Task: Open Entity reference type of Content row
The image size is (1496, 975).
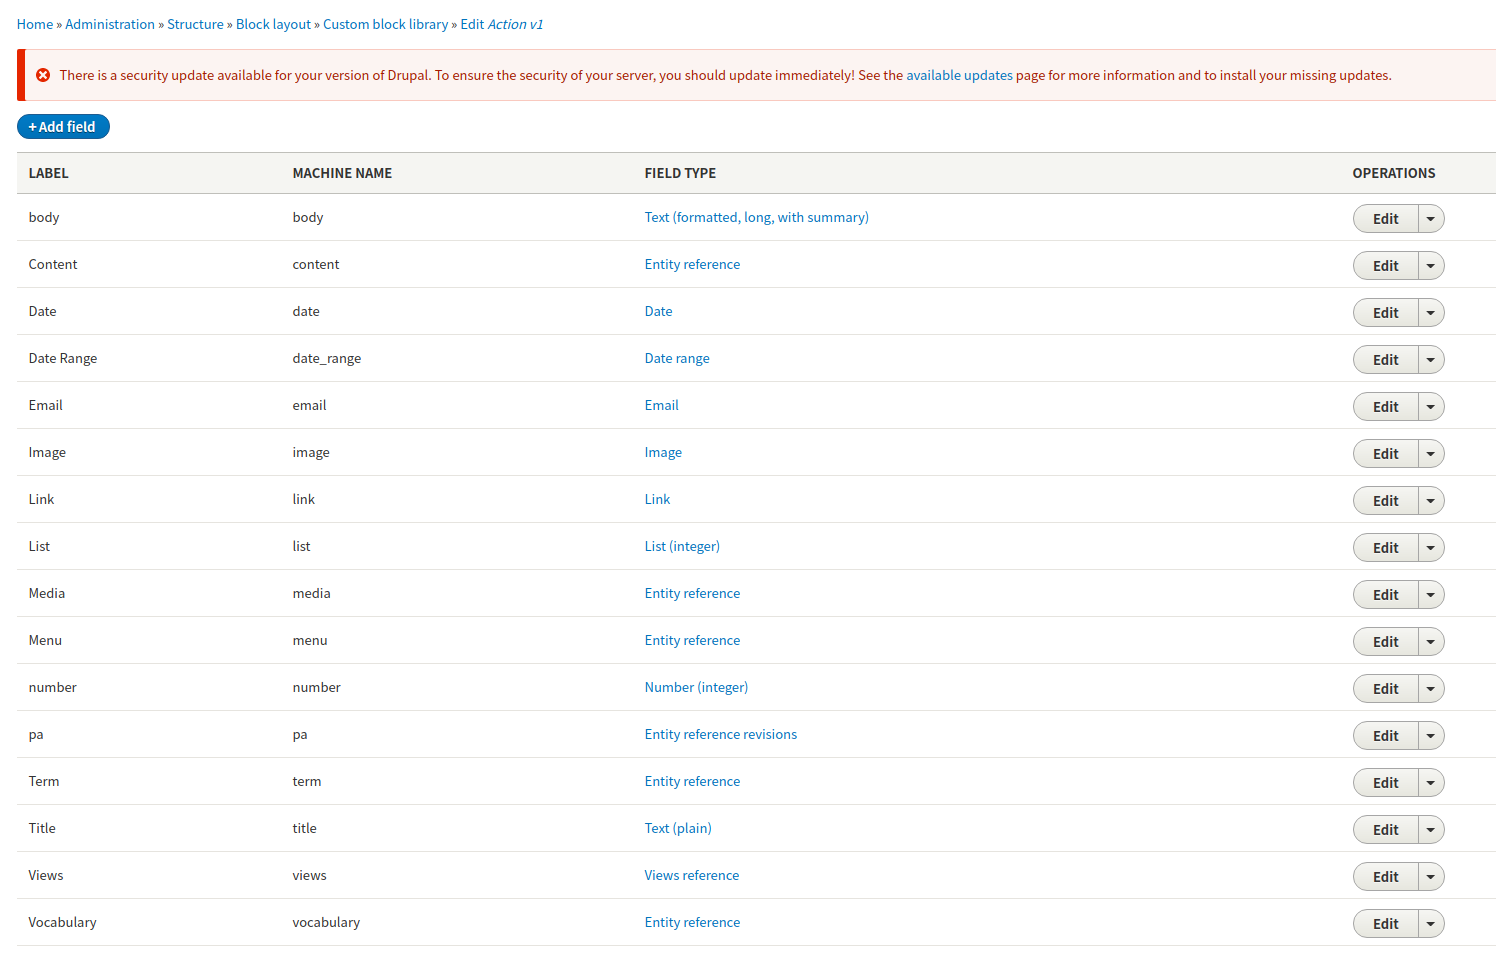Action: [692, 264]
